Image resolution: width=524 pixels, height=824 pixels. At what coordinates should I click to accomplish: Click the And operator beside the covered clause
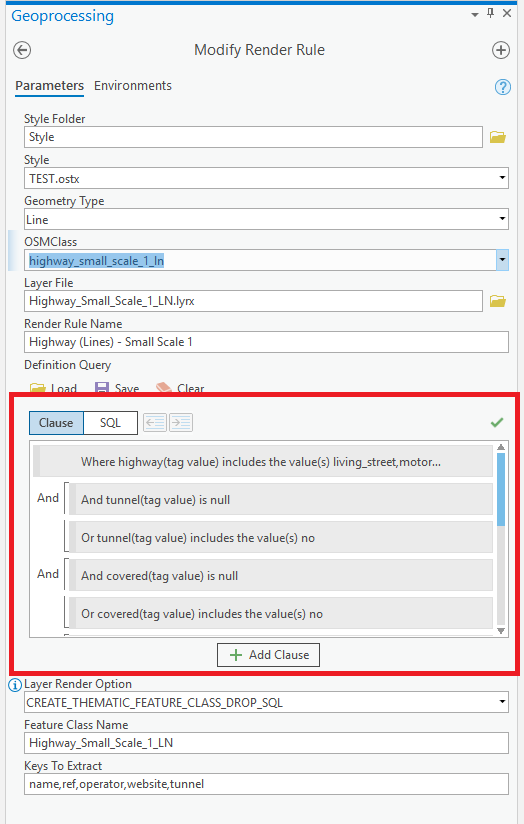(x=48, y=574)
